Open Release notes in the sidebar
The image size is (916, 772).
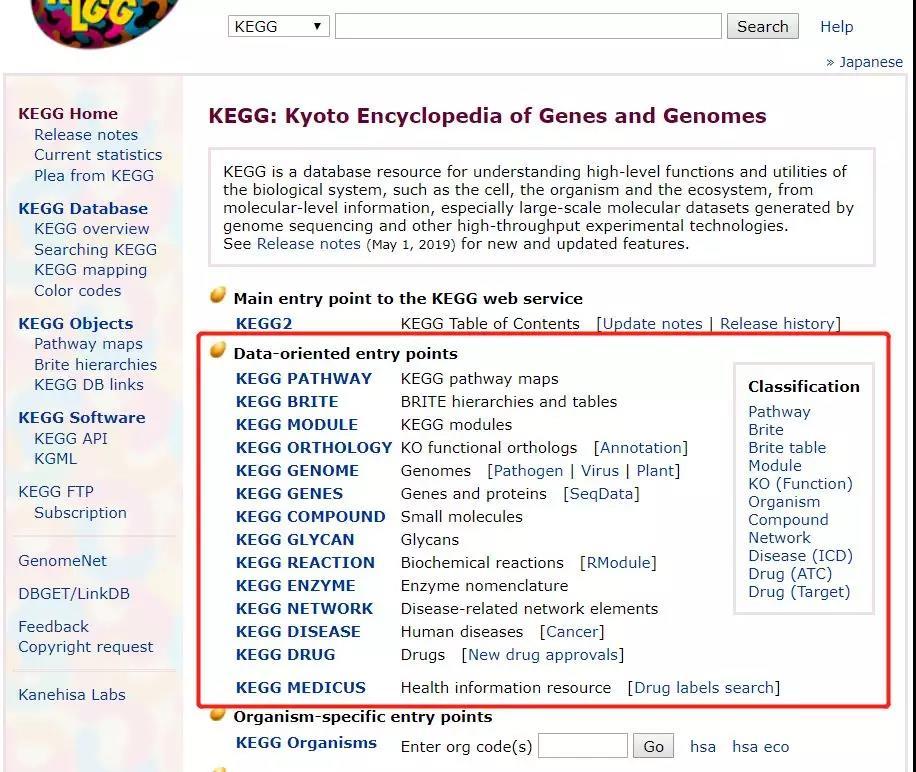coord(86,134)
